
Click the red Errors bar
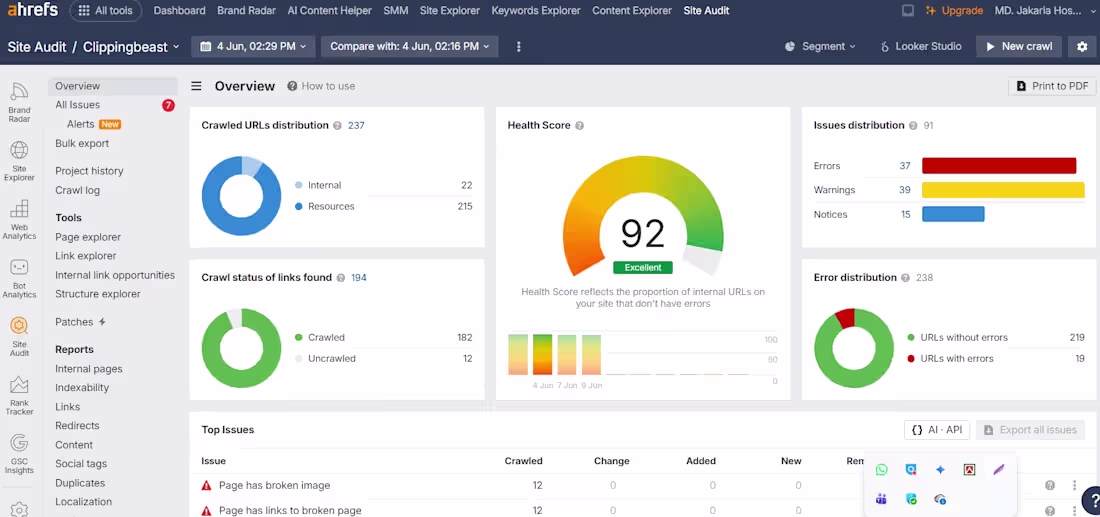pos(999,166)
